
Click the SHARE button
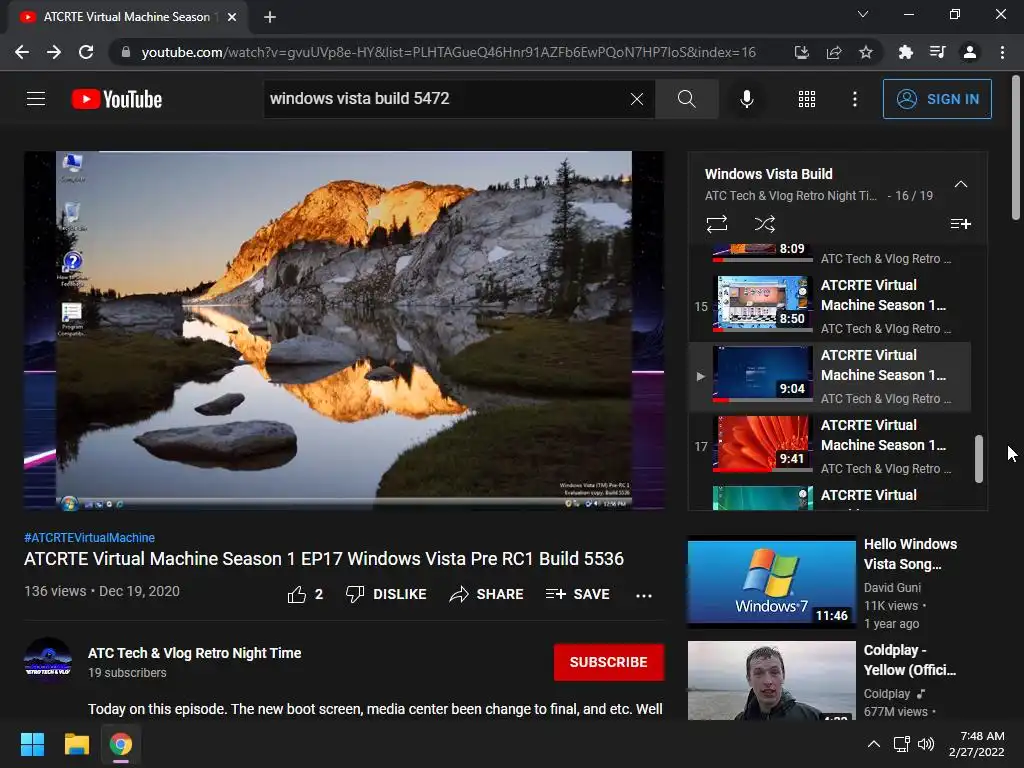[487, 594]
